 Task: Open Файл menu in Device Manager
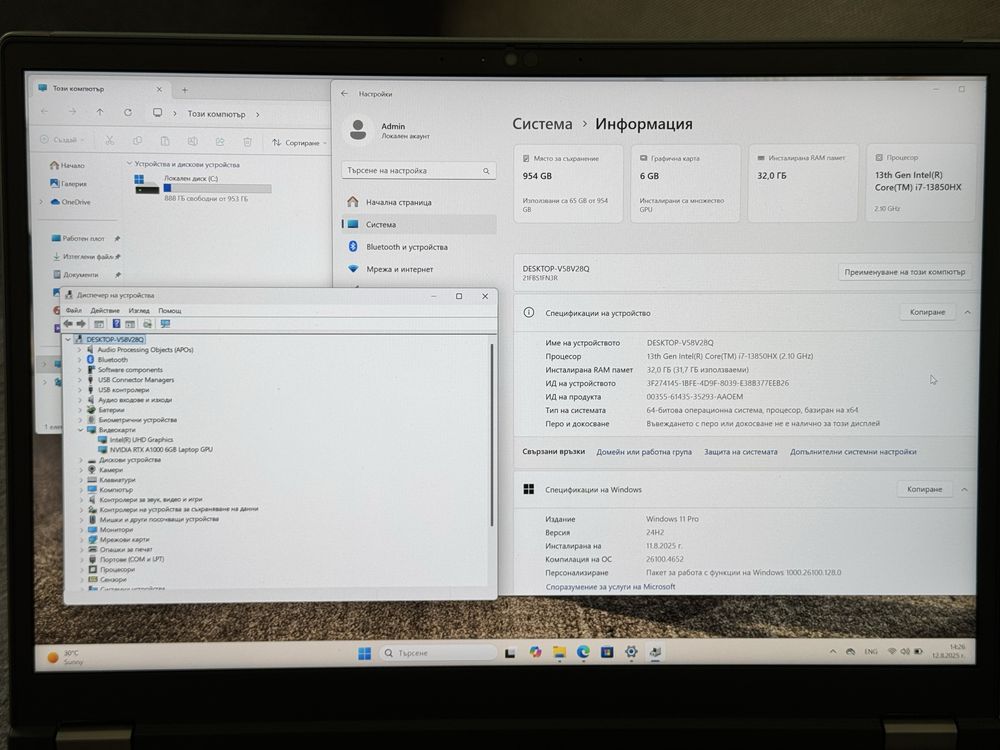pyautogui.click(x=73, y=310)
